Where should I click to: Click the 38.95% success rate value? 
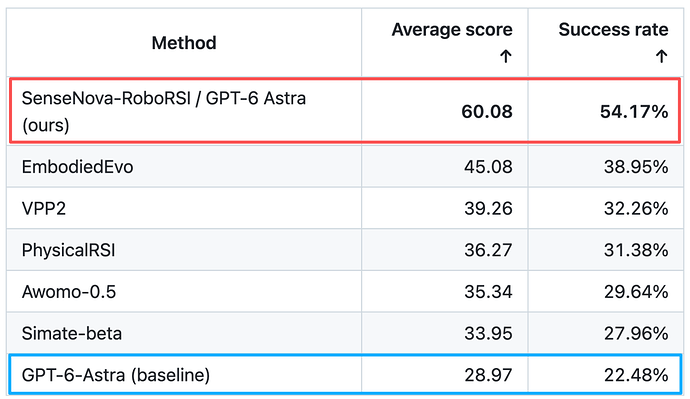(x=636, y=167)
